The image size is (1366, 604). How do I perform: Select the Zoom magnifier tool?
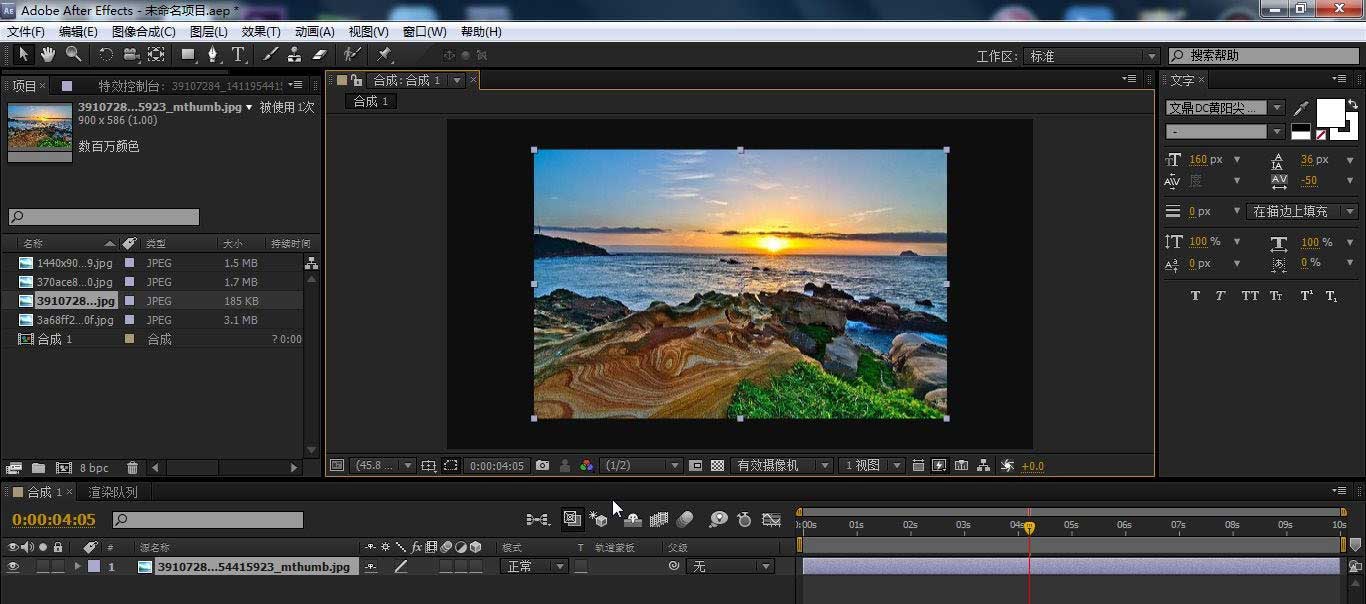(73, 55)
